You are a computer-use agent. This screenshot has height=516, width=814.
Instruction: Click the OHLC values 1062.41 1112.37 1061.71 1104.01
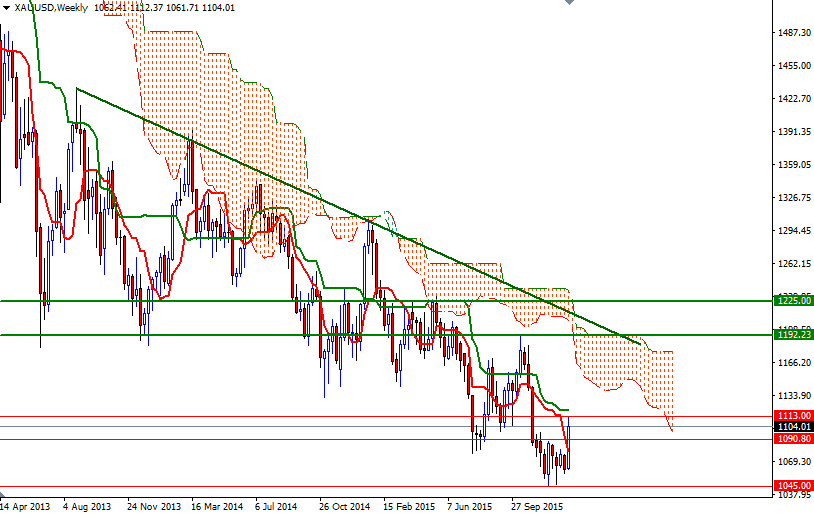coord(164,8)
